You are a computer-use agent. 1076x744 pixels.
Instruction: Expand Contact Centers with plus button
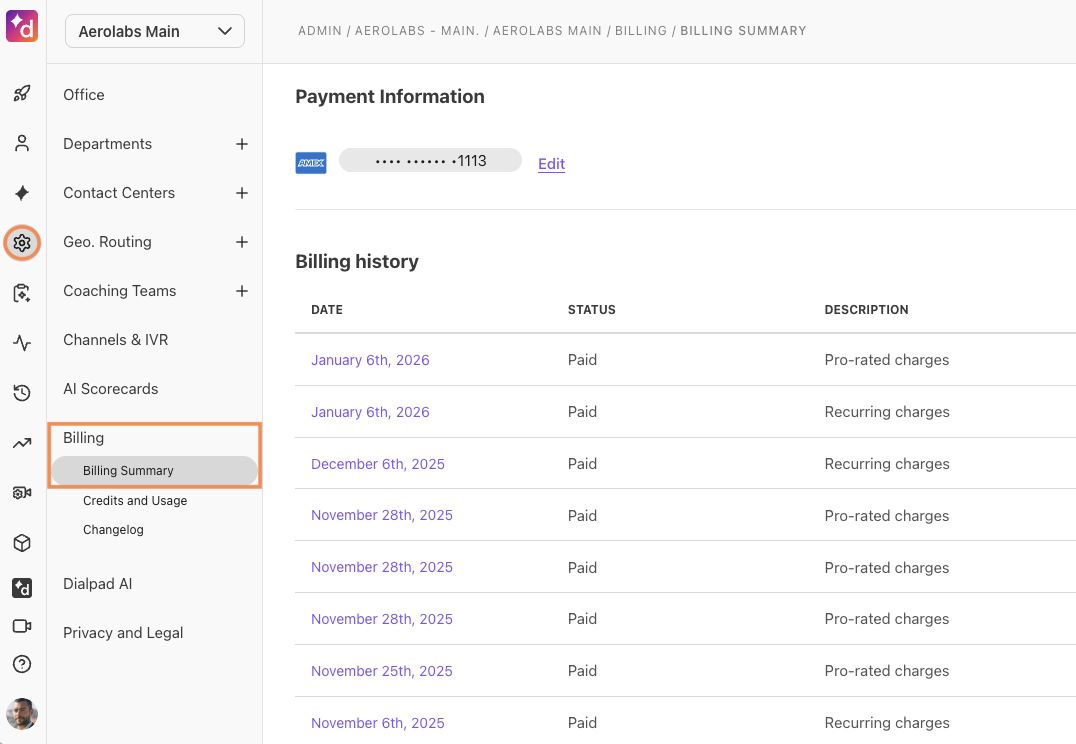[241, 193]
